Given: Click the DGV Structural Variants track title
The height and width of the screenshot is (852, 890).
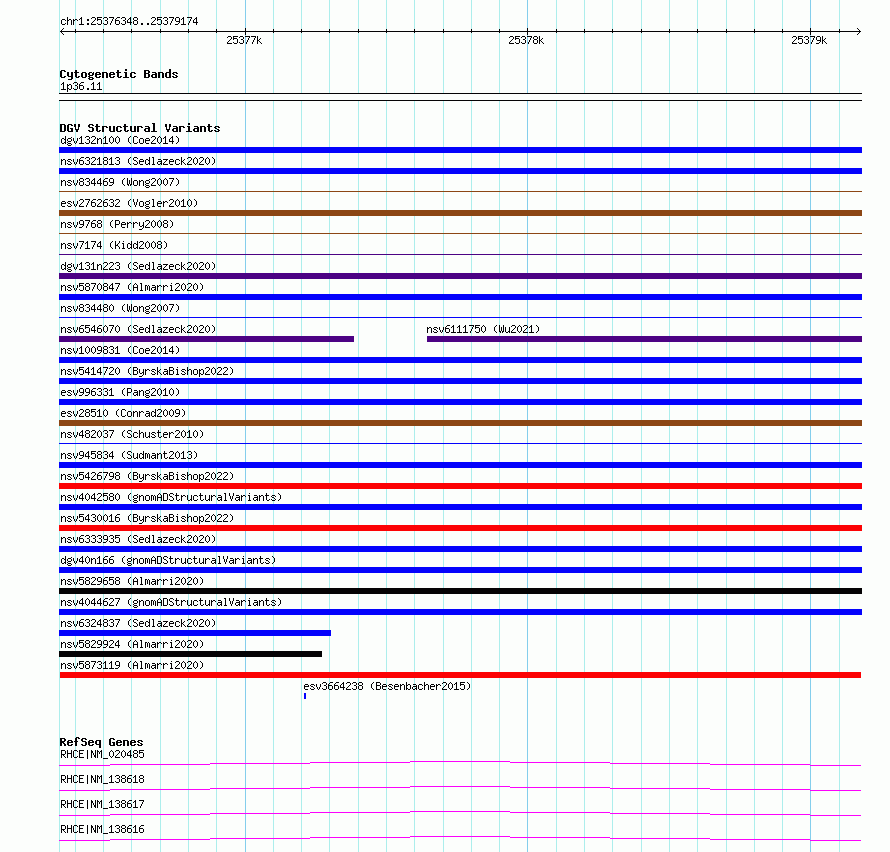Looking at the screenshot, I should pyautogui.click(x=140, y=128).
